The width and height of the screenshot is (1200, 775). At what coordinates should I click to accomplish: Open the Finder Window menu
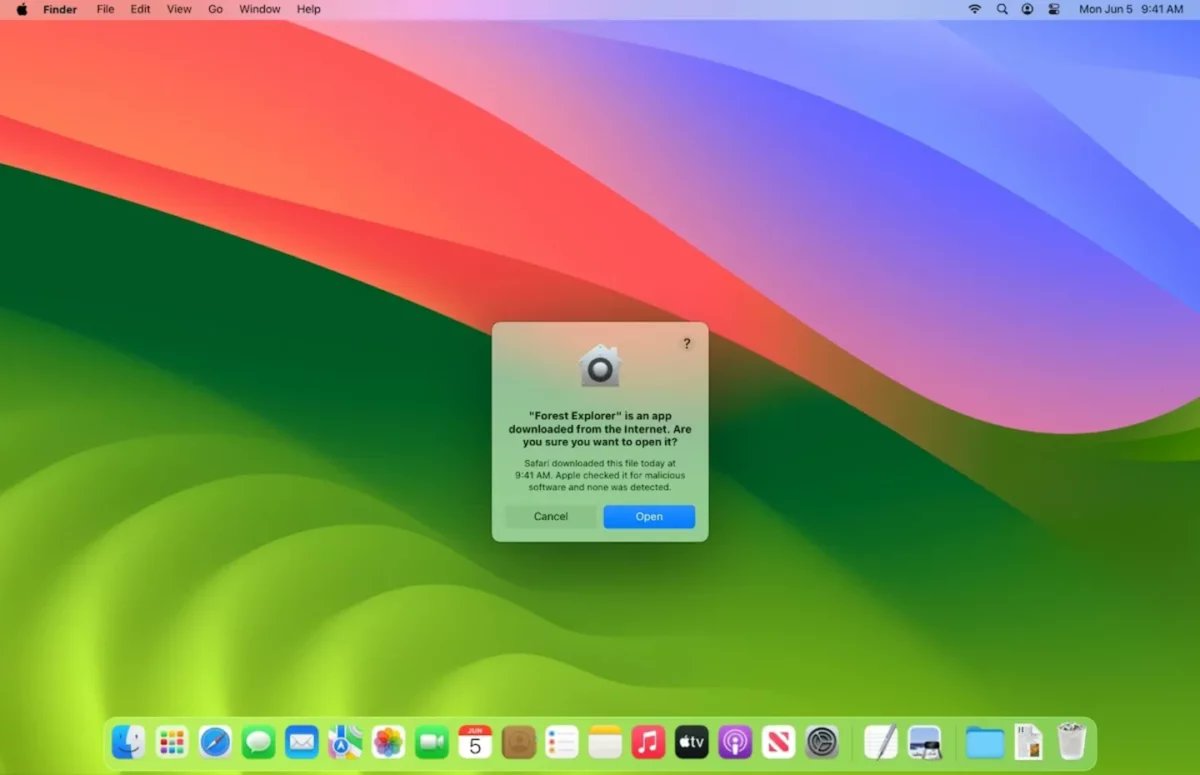(259, 9)
